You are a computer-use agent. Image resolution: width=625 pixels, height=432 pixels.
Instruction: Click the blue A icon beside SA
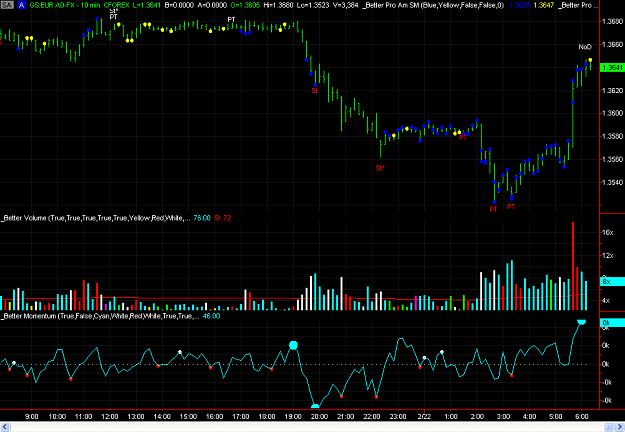pos(22,5)
